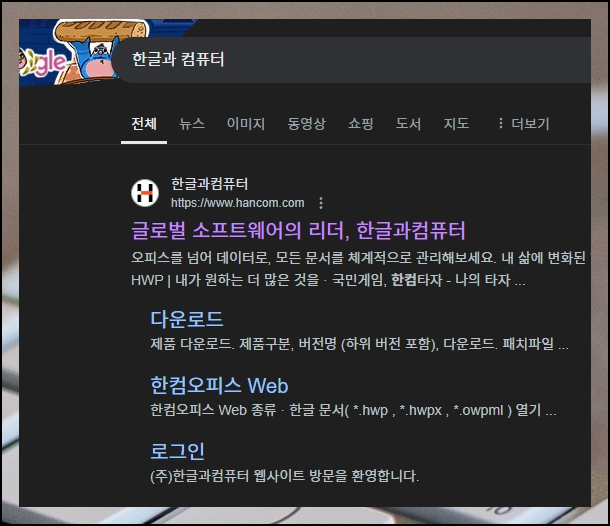Viewport: 610px width, 526px height.
Task: Open the 지도 tab
Action: click(x=456, y=124)
